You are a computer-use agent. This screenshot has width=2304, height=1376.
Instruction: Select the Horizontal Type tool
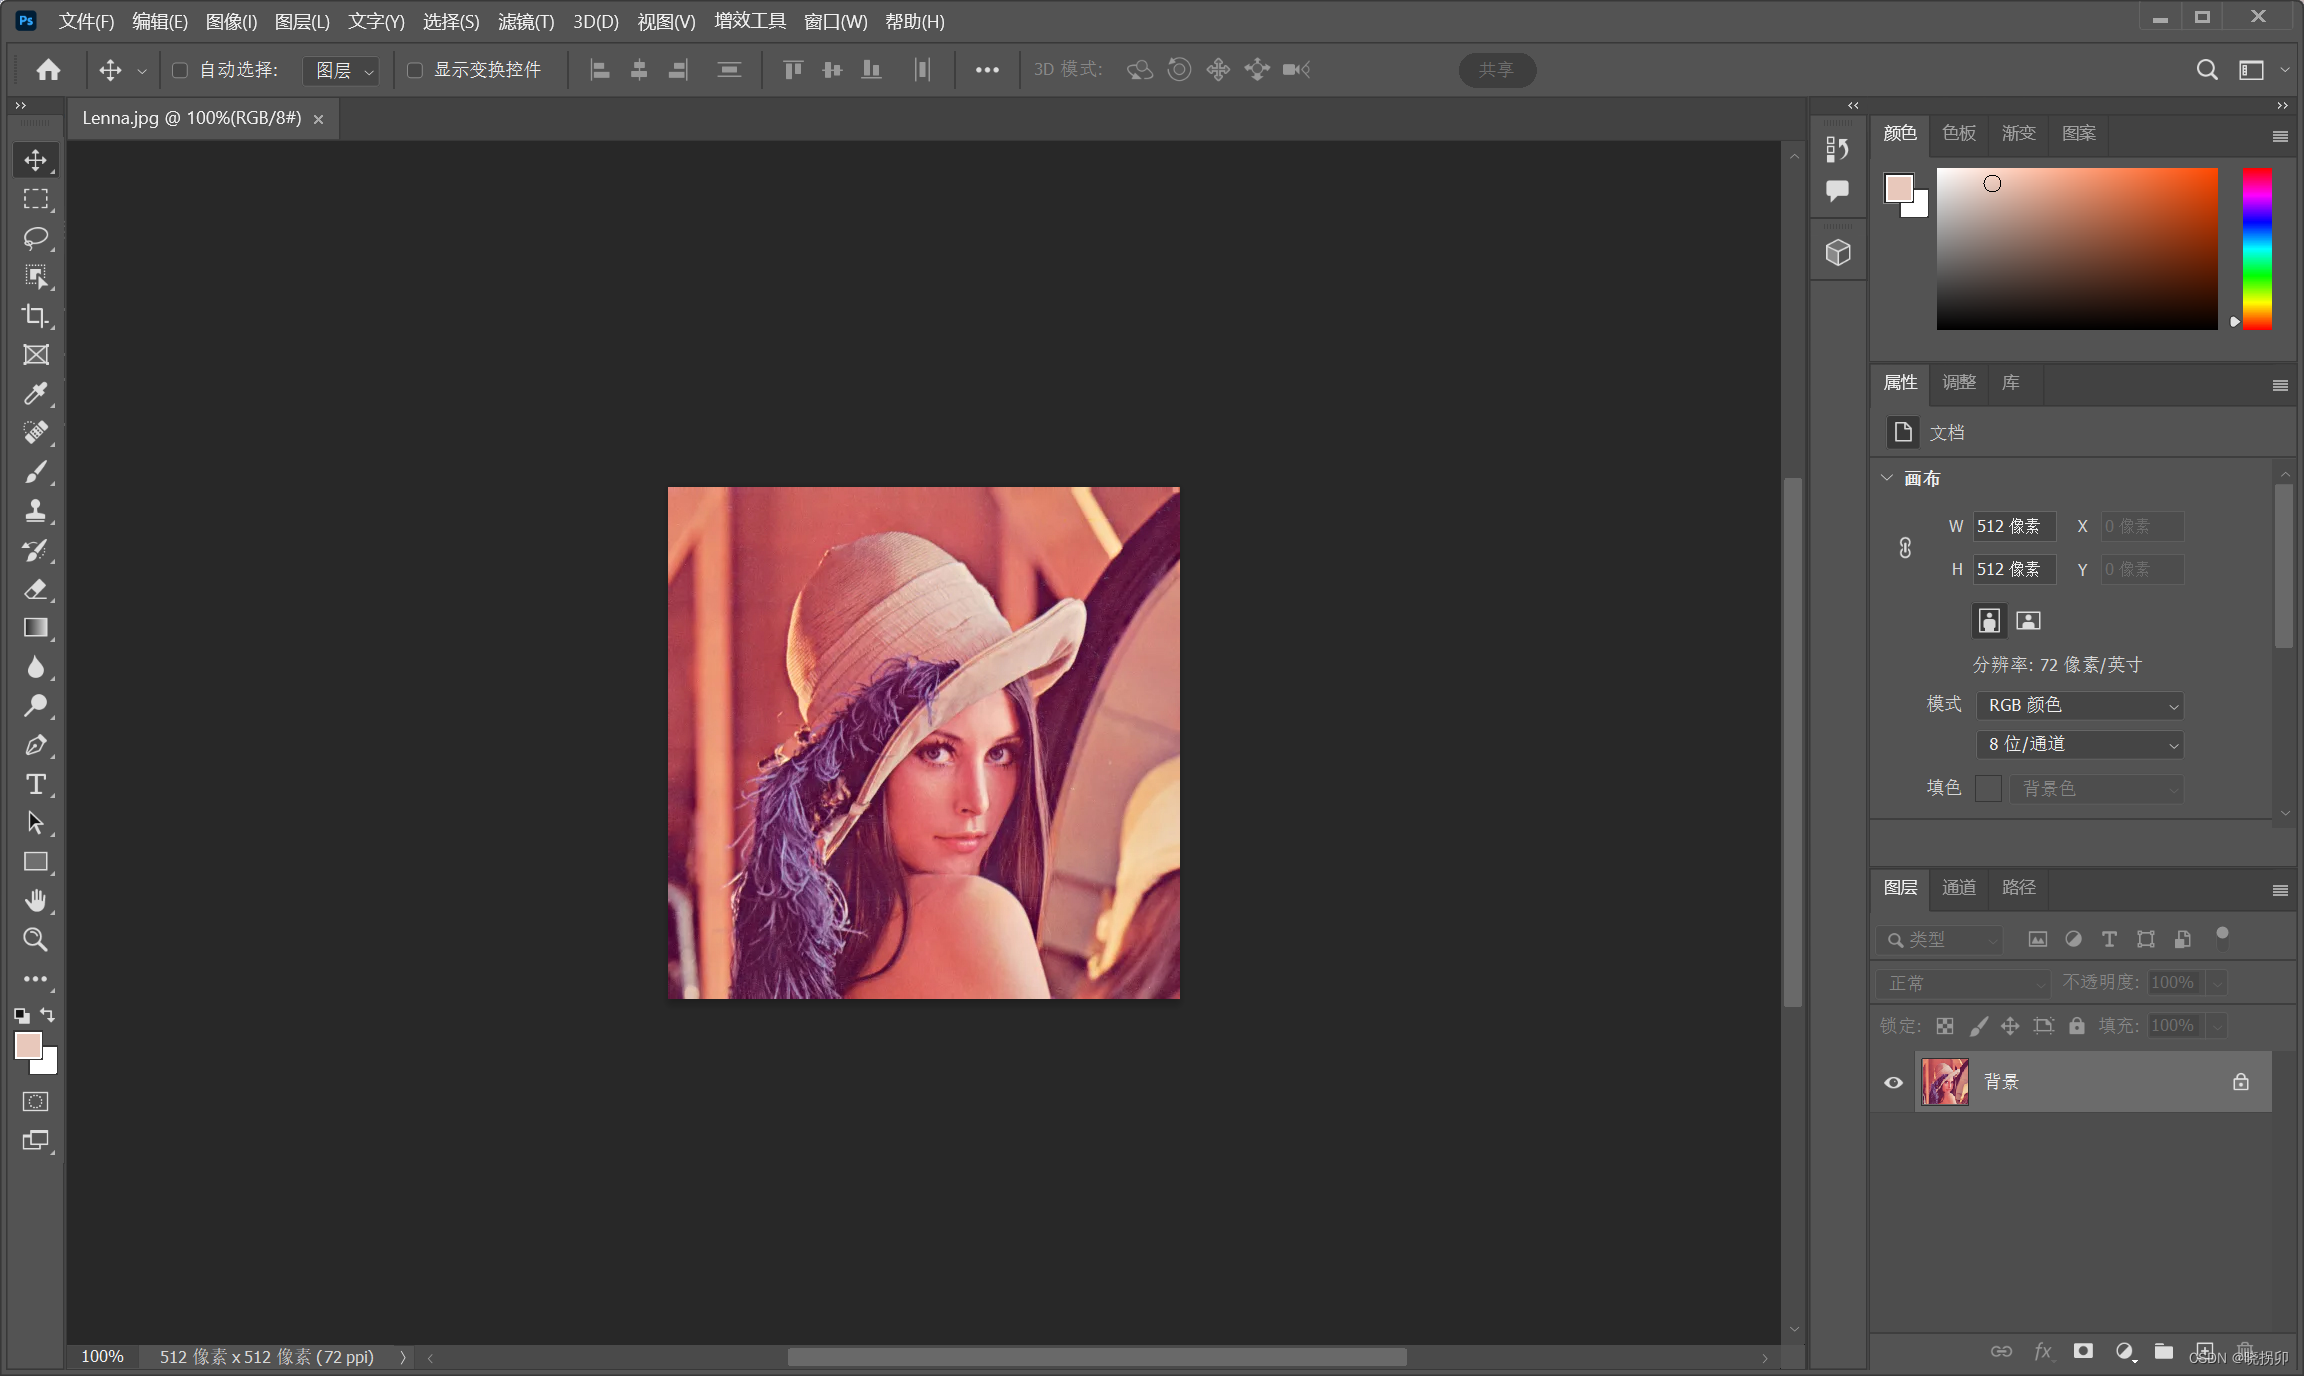35,784
